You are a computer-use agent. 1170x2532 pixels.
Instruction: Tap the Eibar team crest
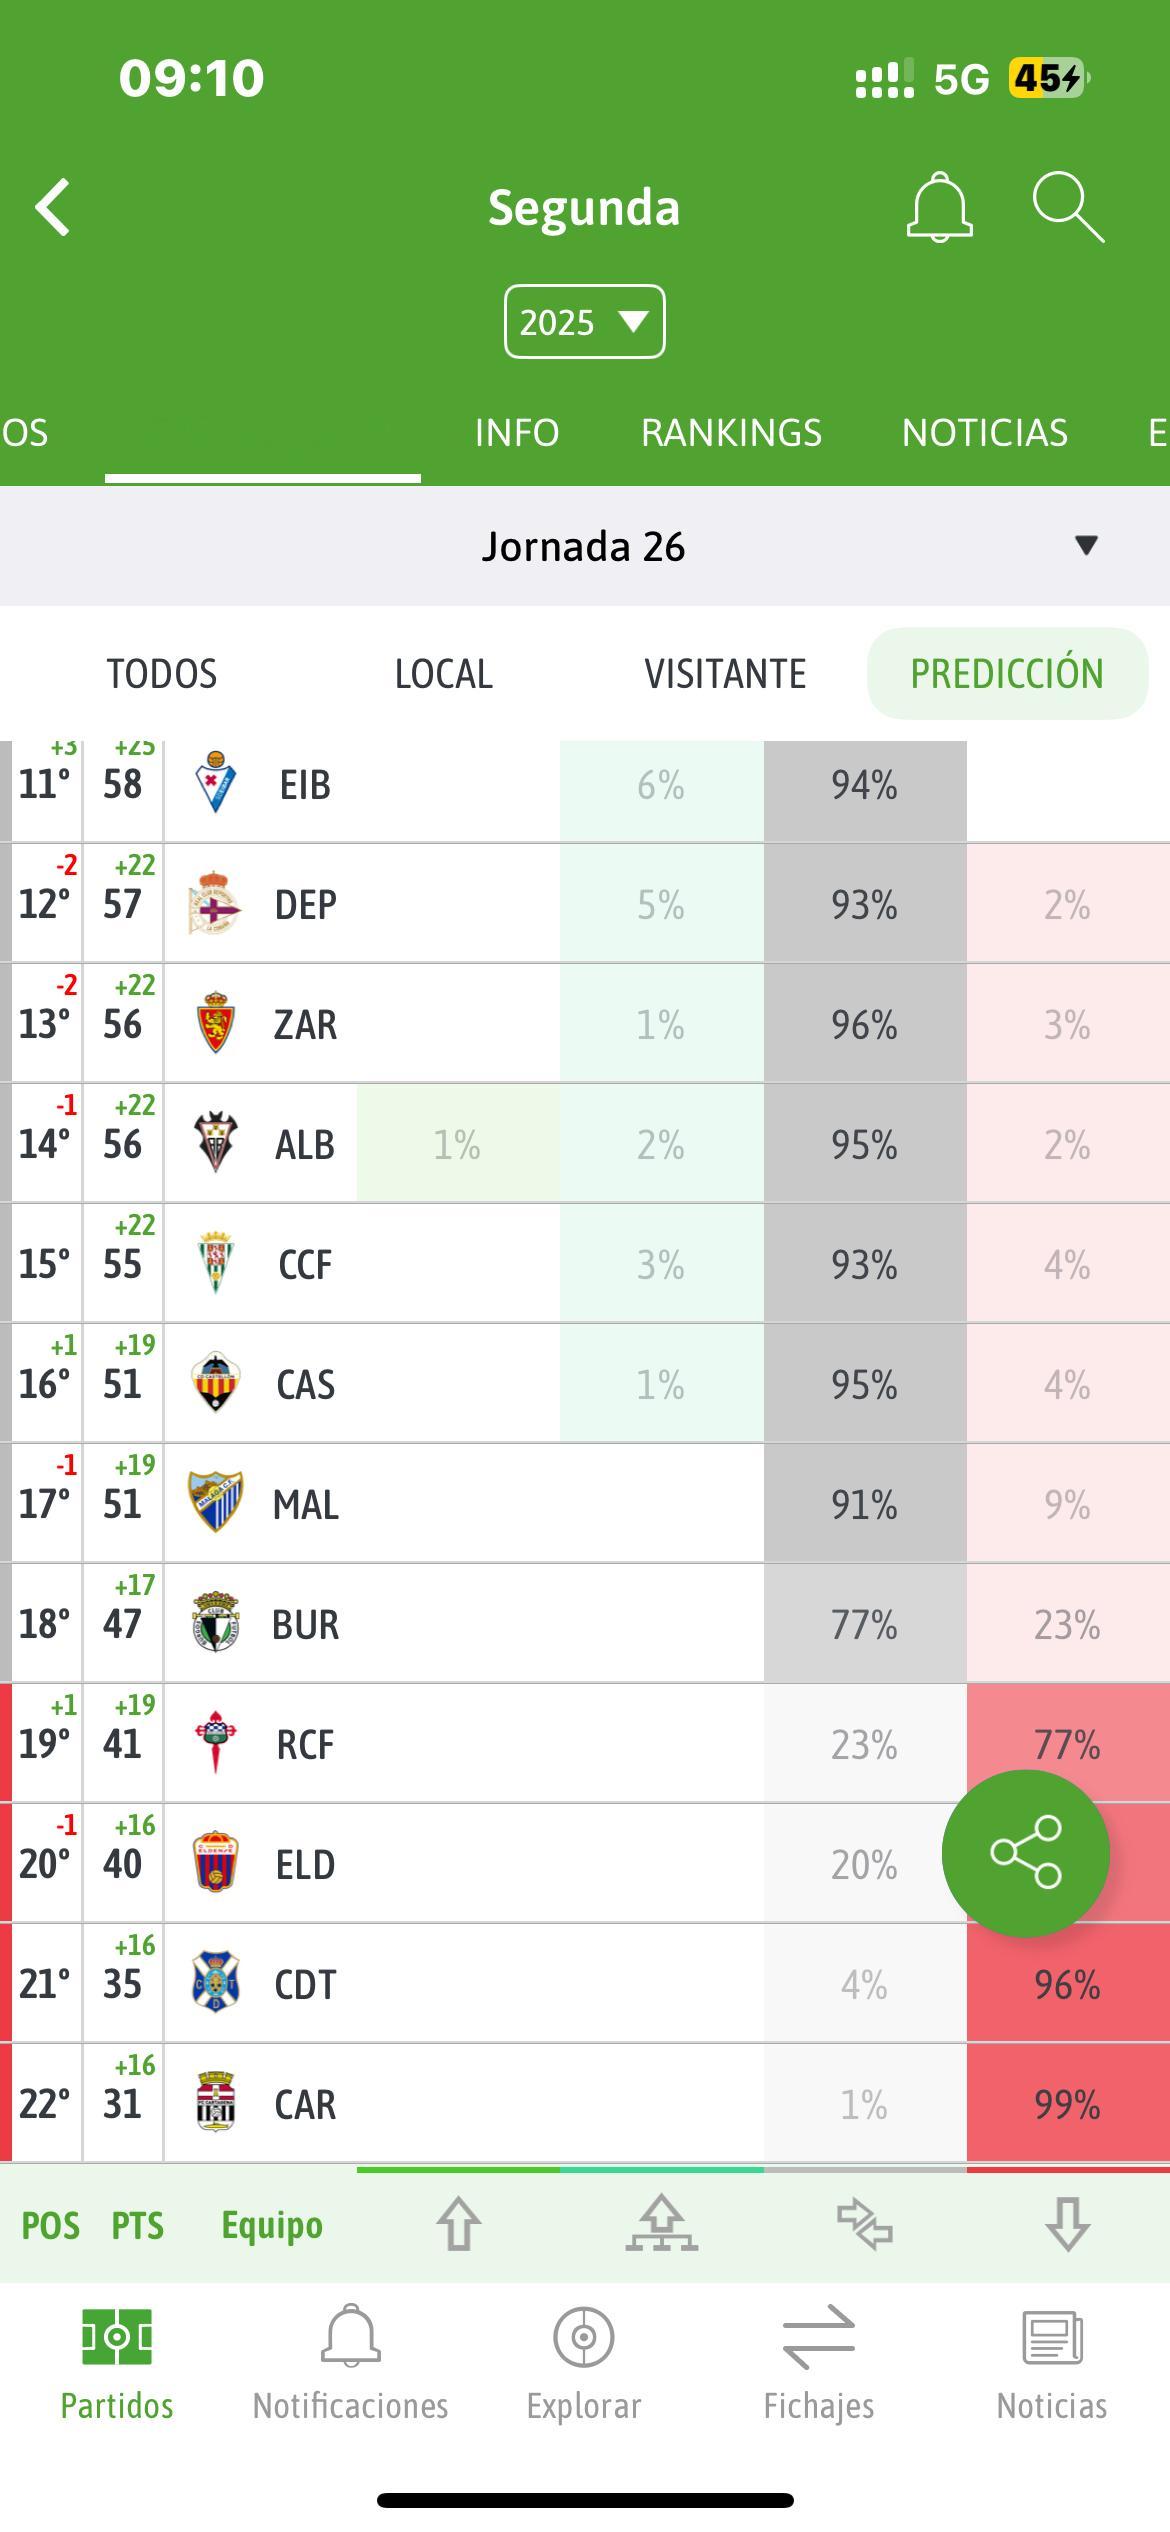point(215,783)
